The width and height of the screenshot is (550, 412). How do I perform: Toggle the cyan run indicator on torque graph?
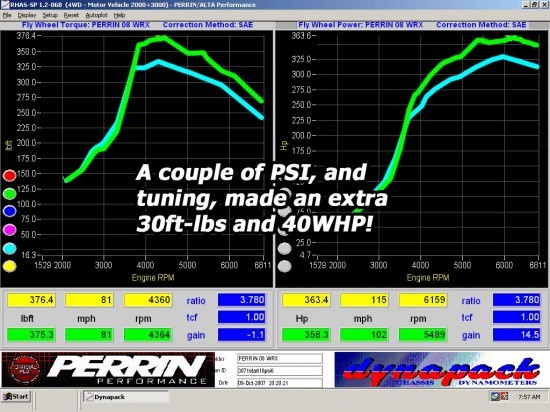click(9, 249)
